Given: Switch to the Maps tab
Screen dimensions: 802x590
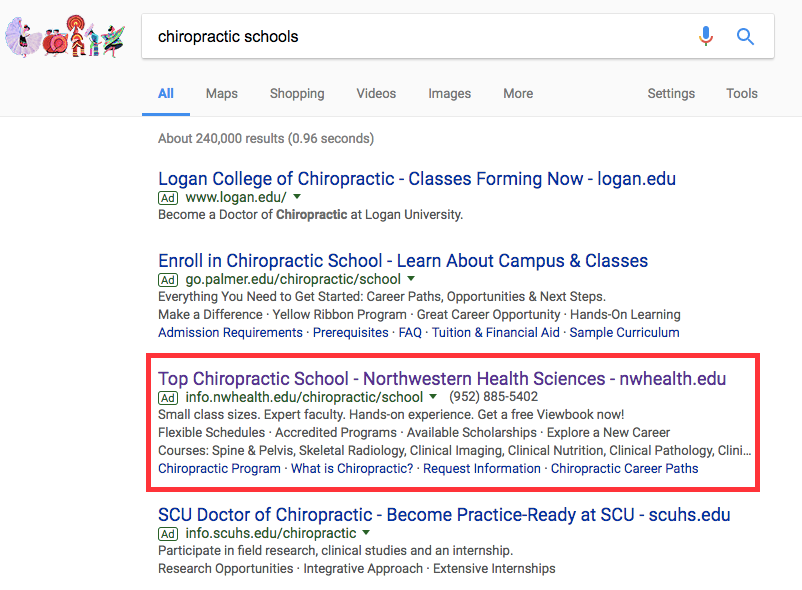Looking at the screenshot, I should [x=221, y=94].
